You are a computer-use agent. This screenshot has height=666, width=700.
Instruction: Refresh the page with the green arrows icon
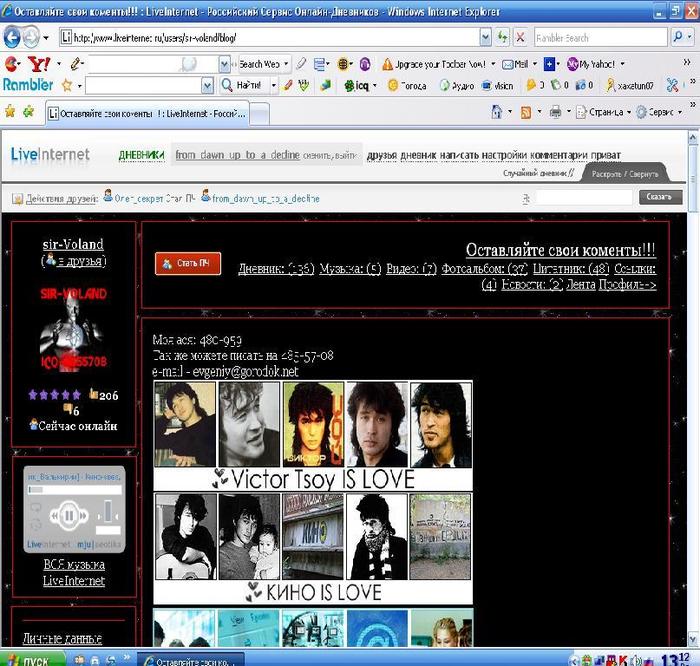[x=503, y=37]
